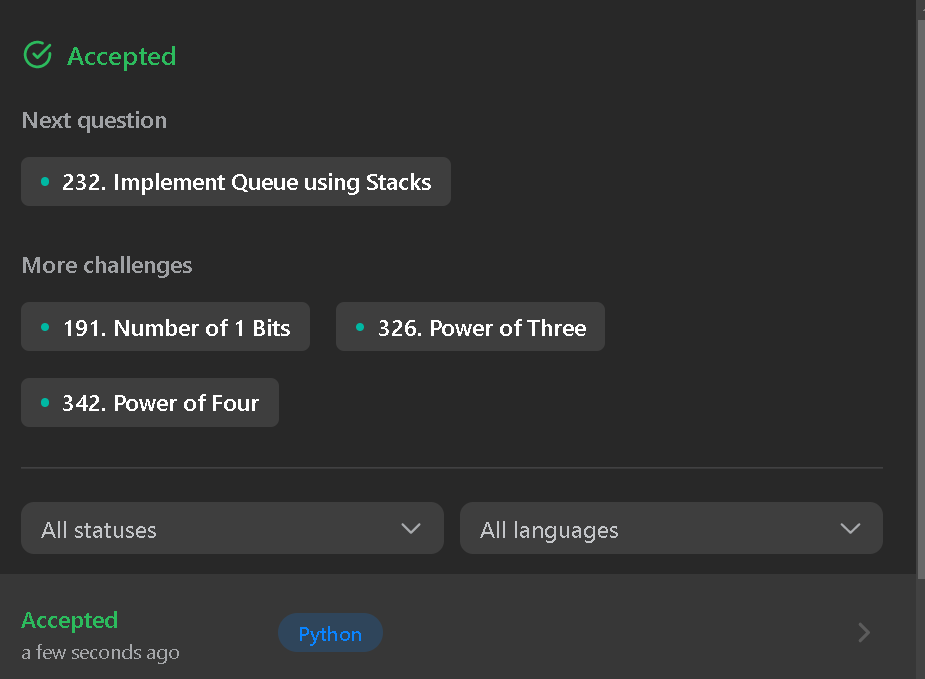Image resolution: width=925 pixels, height=679 pixels.
Task: Click the teal dot beside 342. Power of Four
Action: coord(45,403)
